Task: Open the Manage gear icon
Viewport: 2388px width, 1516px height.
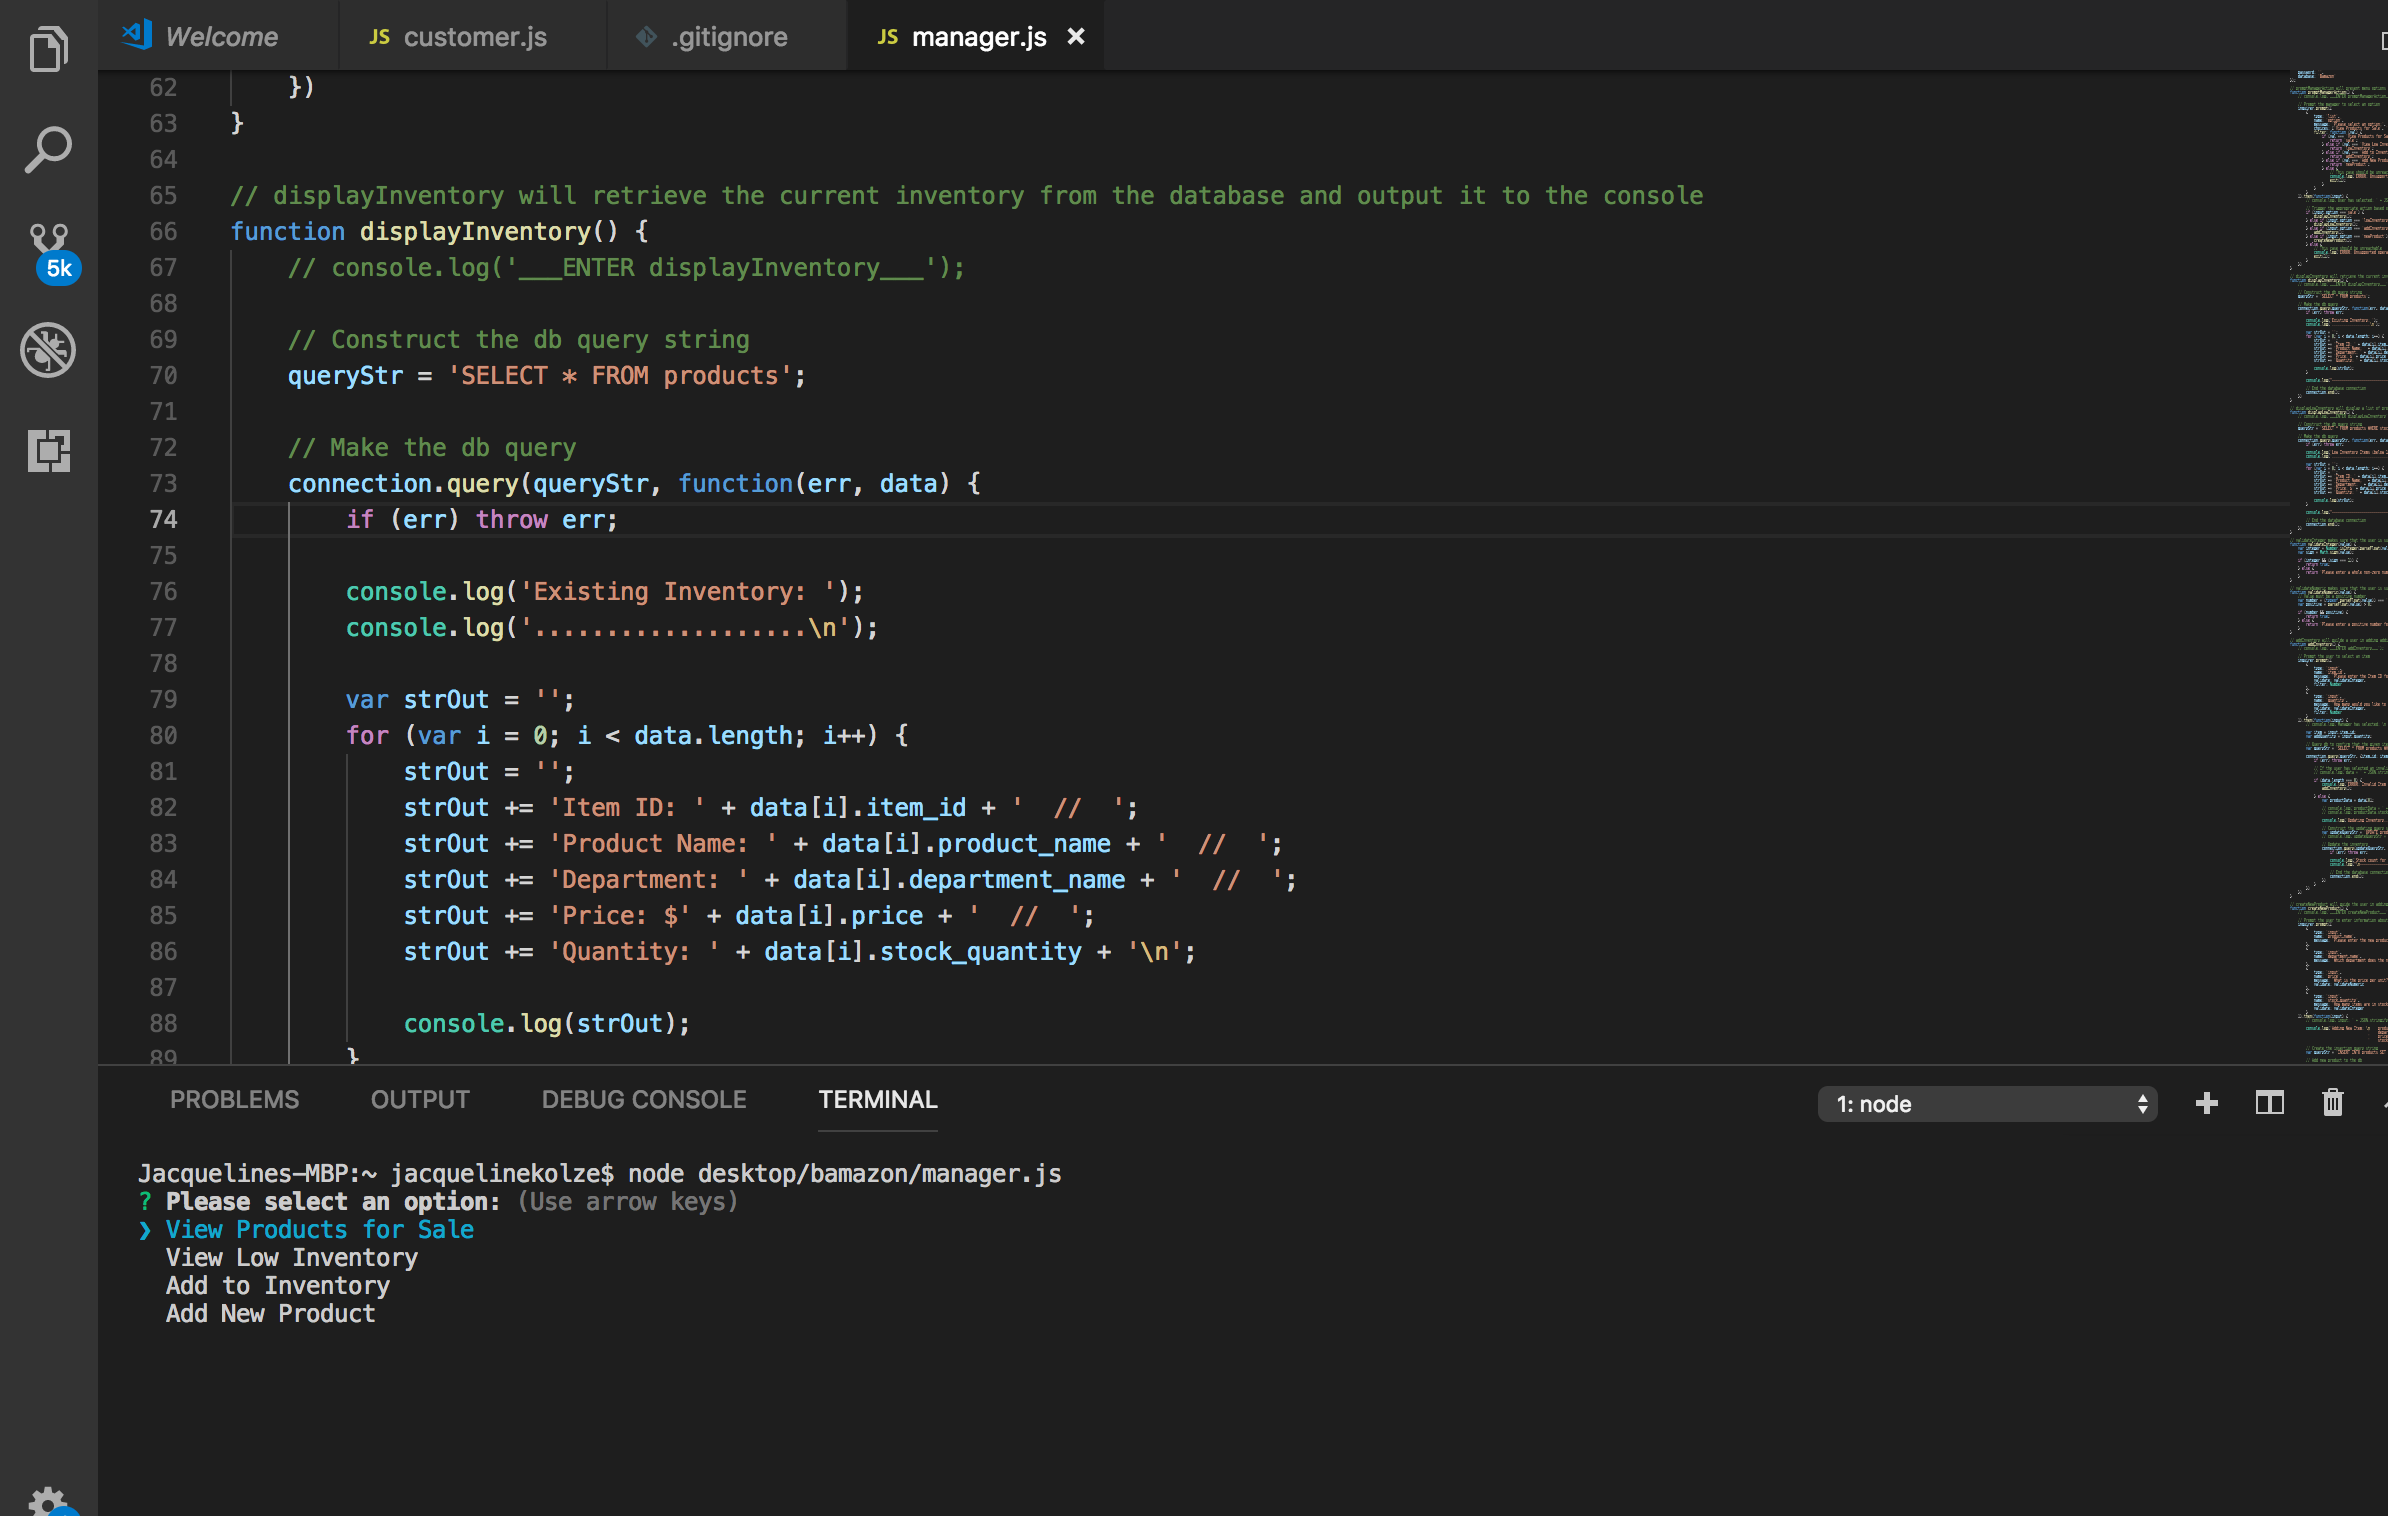Action: tap(48, 1500)
